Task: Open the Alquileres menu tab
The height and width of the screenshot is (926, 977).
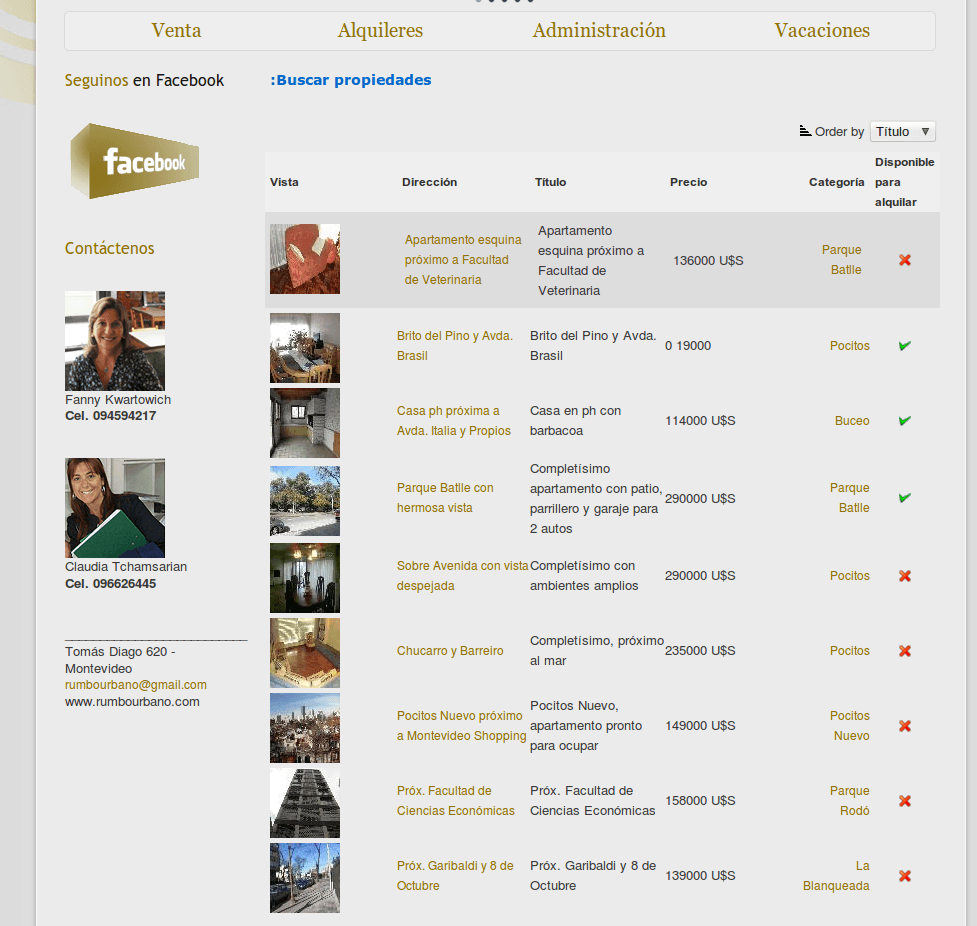Action: 380,31
